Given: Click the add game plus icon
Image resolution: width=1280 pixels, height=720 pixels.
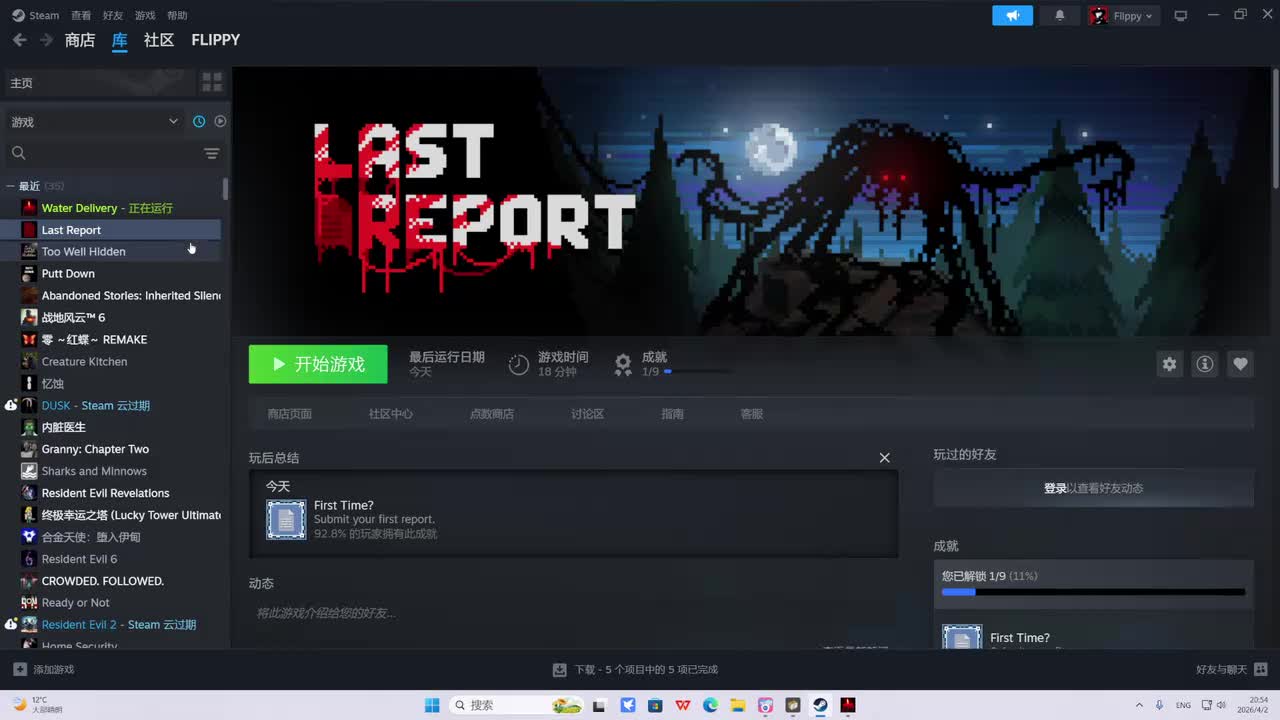Looking at the screenshot, I should point(20,669).
